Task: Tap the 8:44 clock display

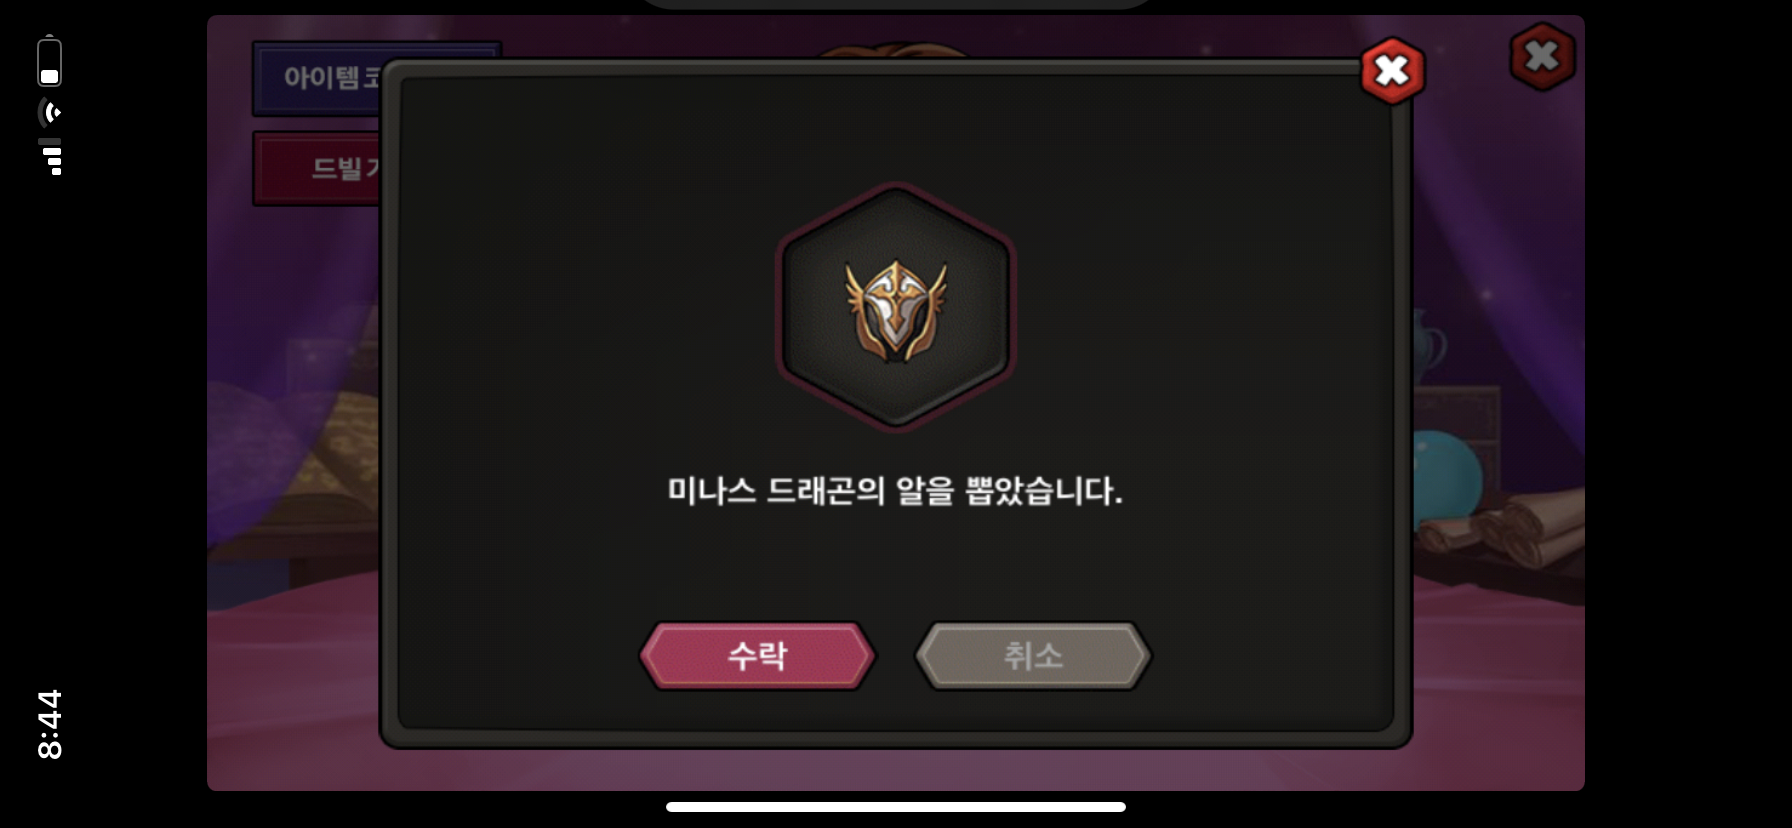Action: [x=49, y=724]
